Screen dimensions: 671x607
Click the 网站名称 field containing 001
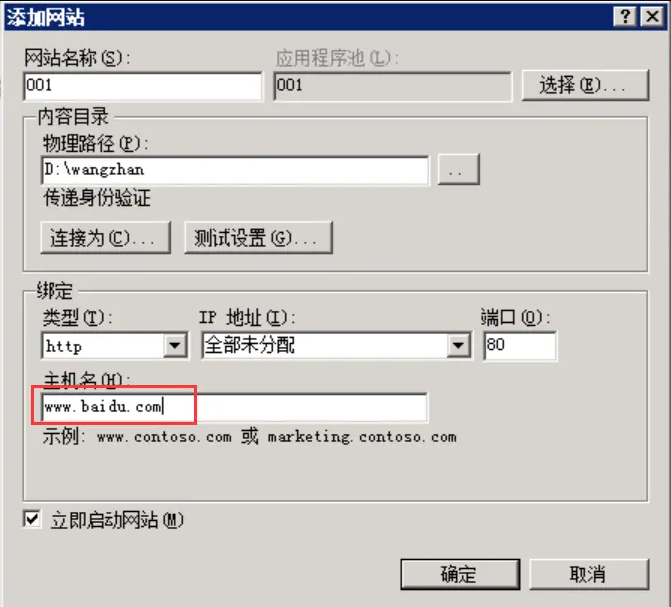tap(143, 86)
